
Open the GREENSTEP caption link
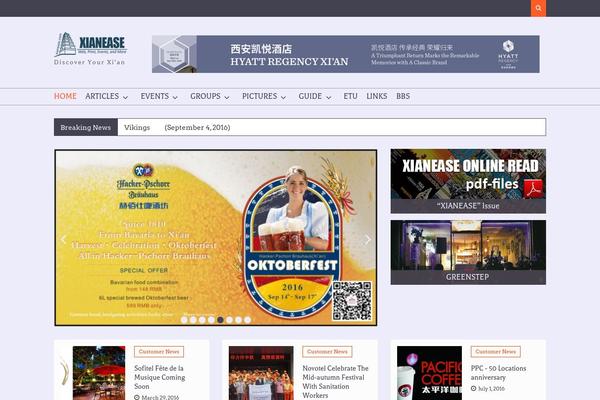tap(467, 277)
